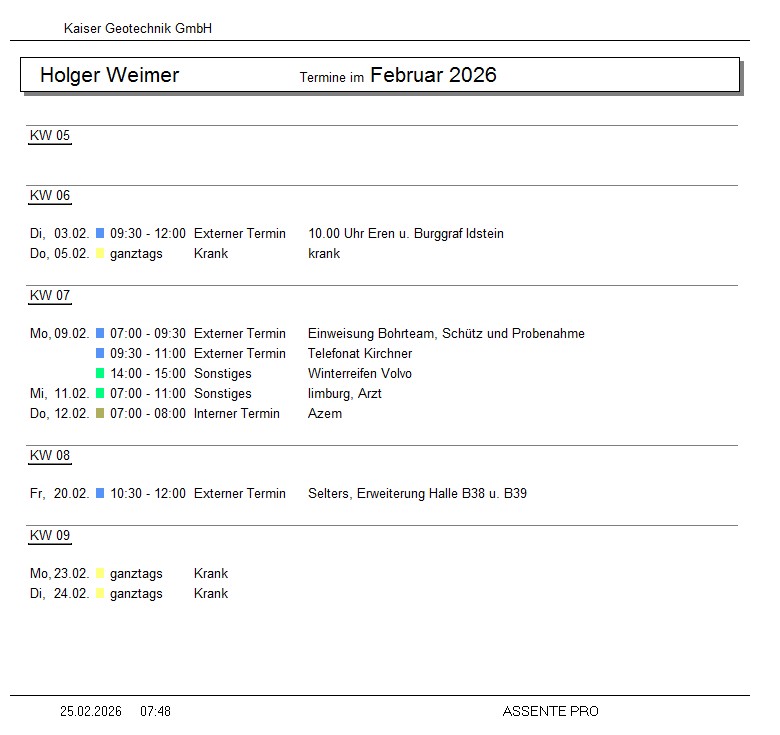Click the ASSENTE PRO footer text

pos(550,711)
